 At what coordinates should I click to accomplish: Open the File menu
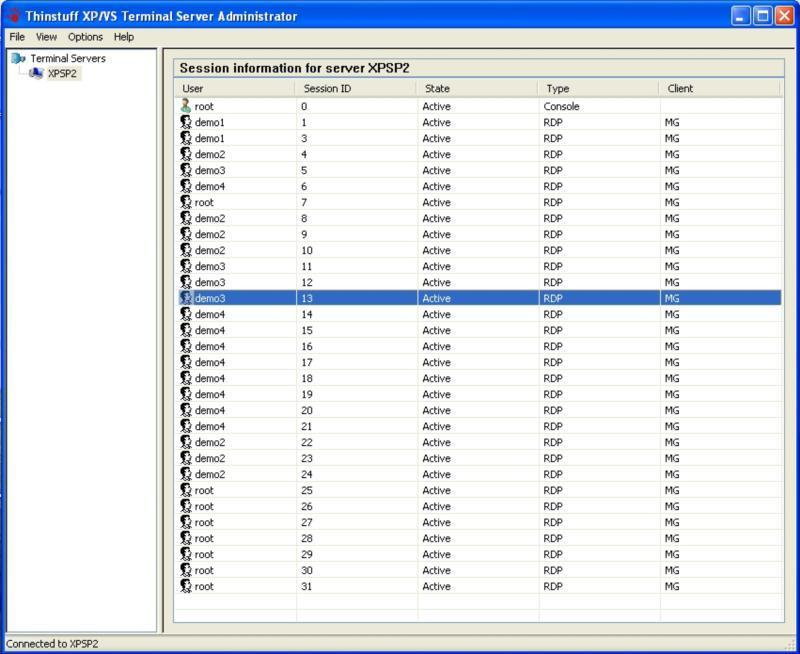point(17,37)
